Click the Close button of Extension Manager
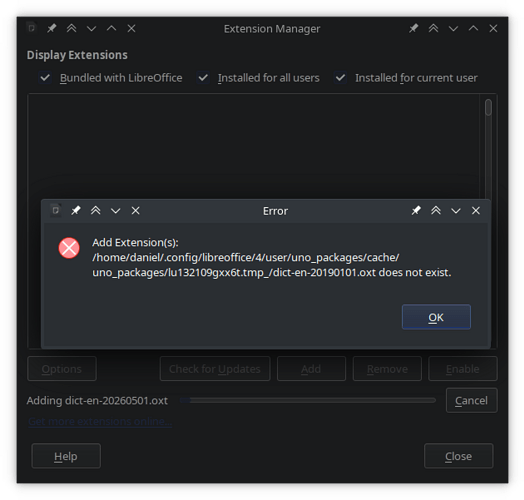This screenshot has width=524, height=500. pyautogui.click(x=458, y=456)
